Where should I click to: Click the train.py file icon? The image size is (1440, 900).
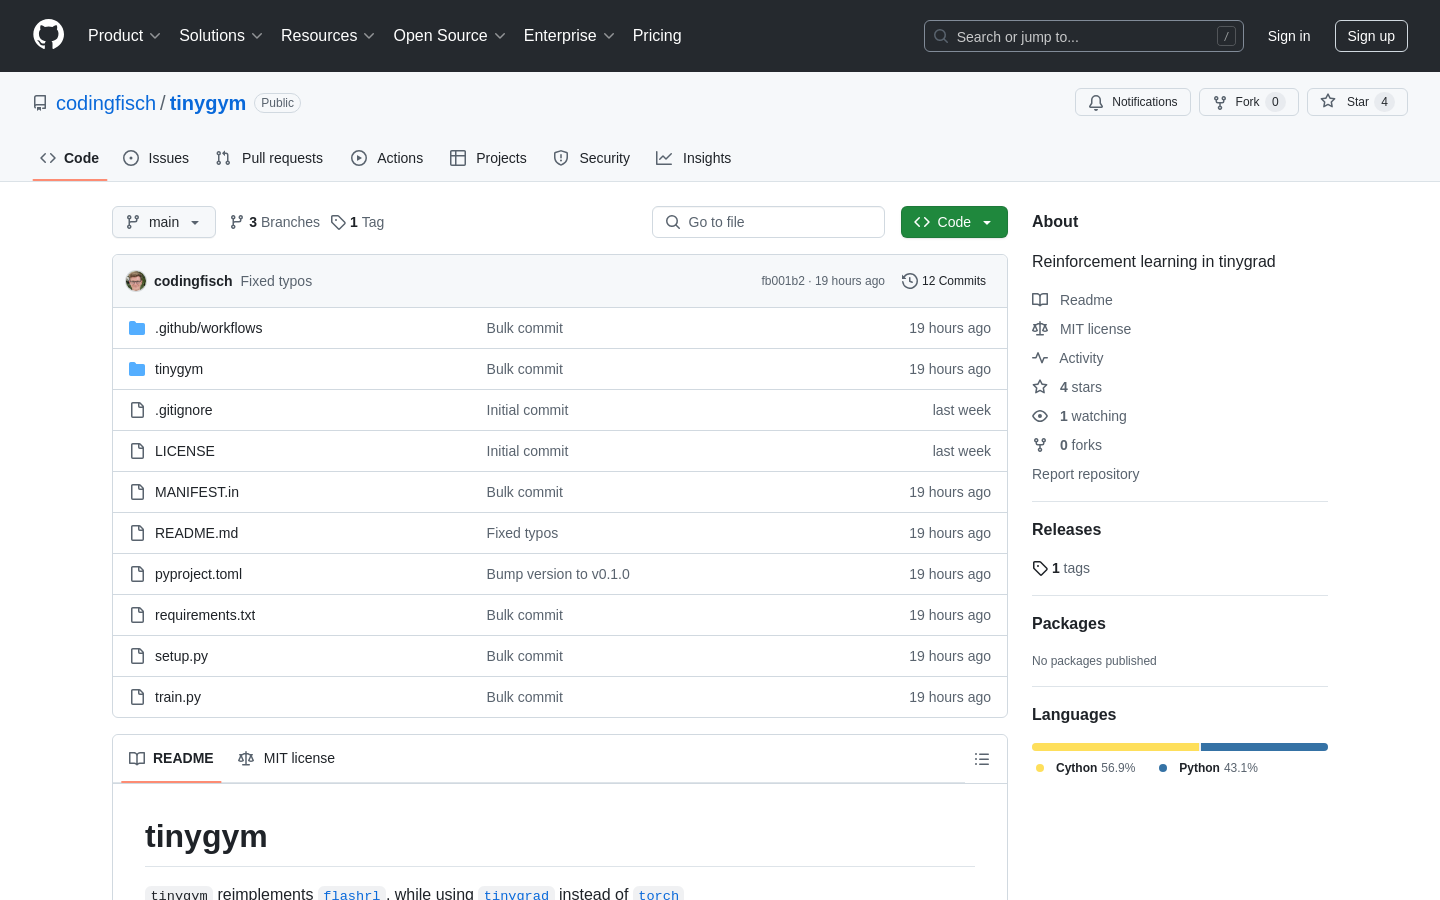pos(137,697)
